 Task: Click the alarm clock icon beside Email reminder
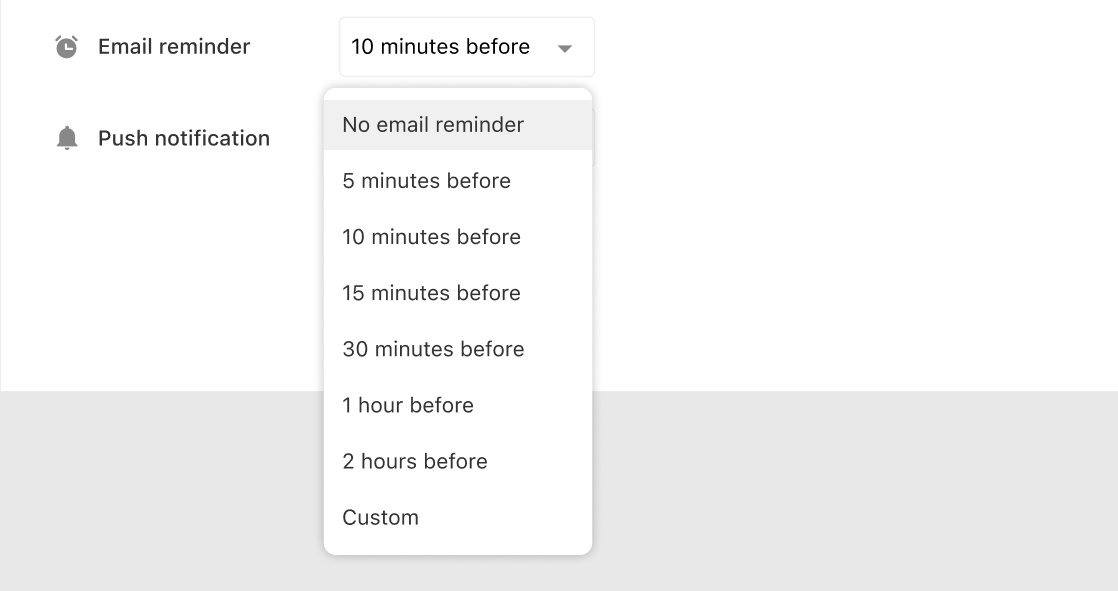coord(66,47)
